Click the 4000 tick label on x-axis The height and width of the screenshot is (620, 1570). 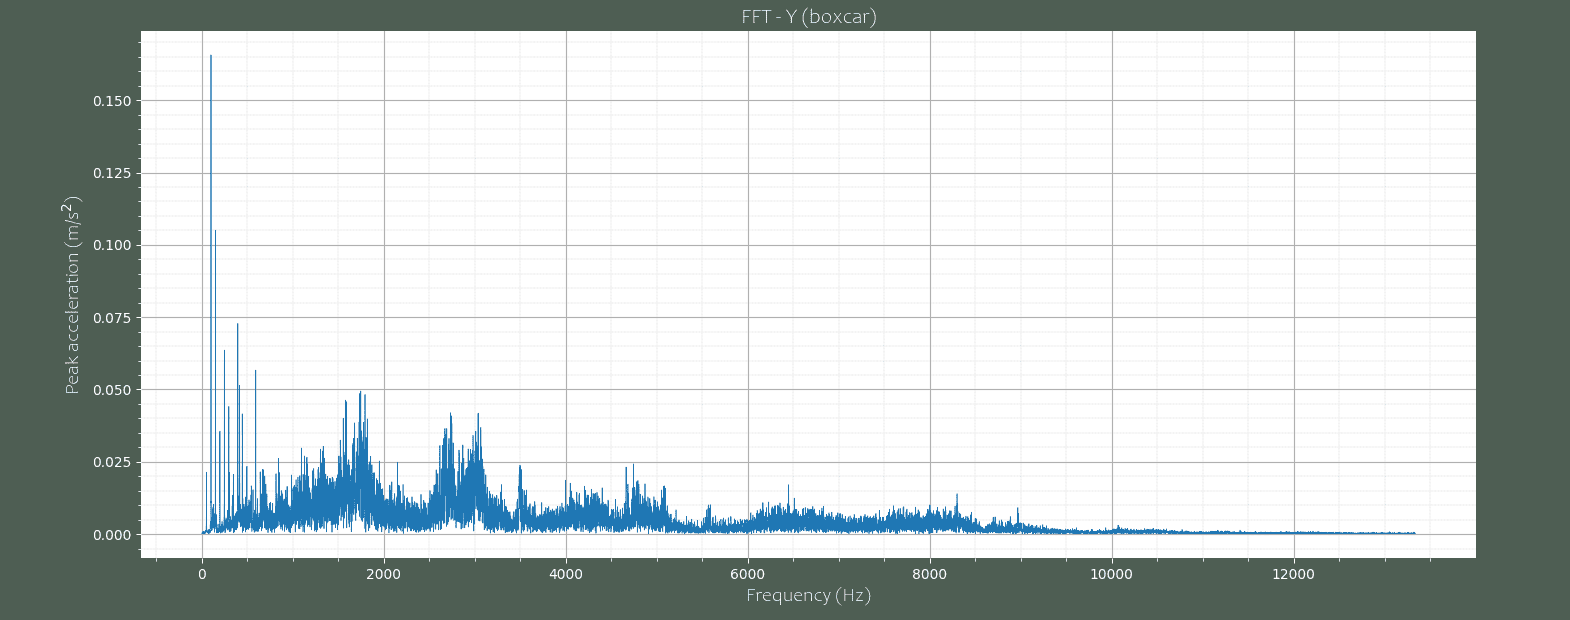[566, 574]
